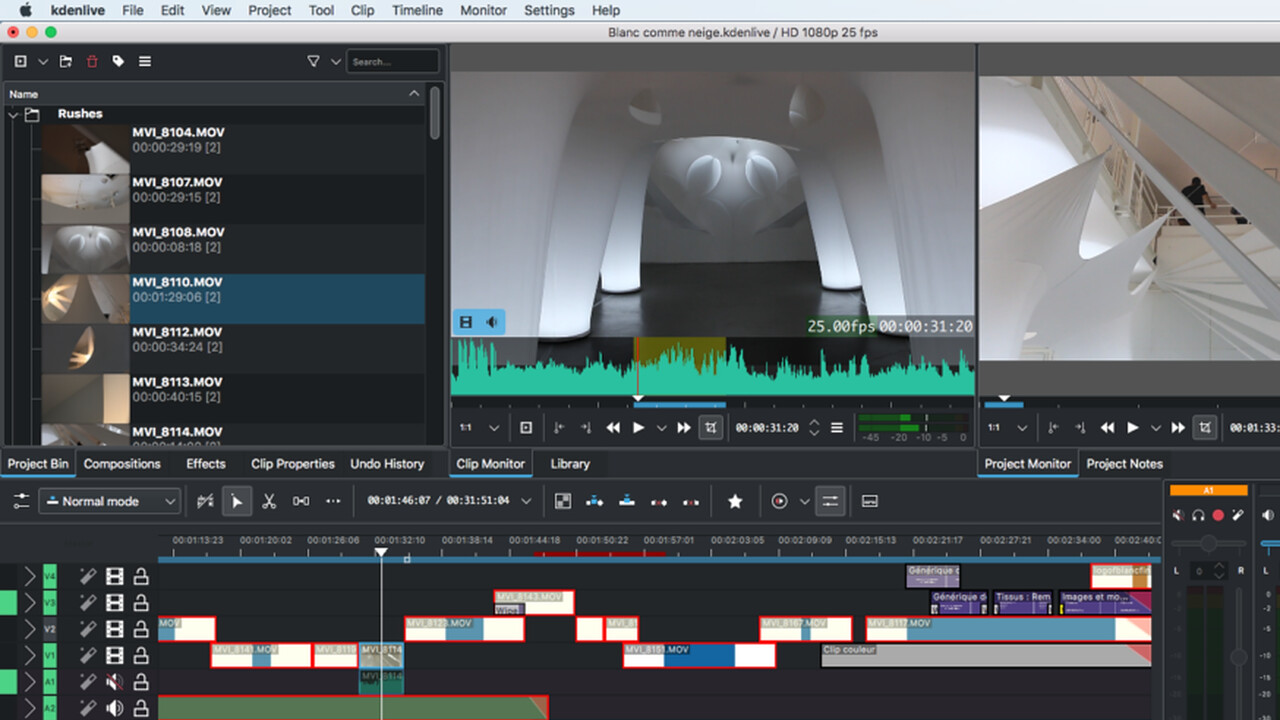Select the Spacer tool
Viewport: 1280px width, 720px height.
[x=301, y=501]
